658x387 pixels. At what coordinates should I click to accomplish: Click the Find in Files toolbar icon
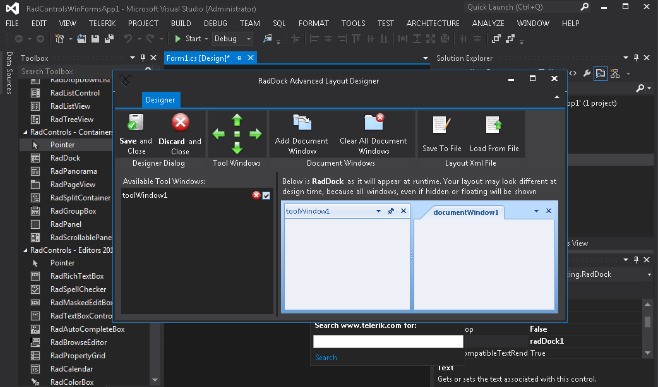267,39
